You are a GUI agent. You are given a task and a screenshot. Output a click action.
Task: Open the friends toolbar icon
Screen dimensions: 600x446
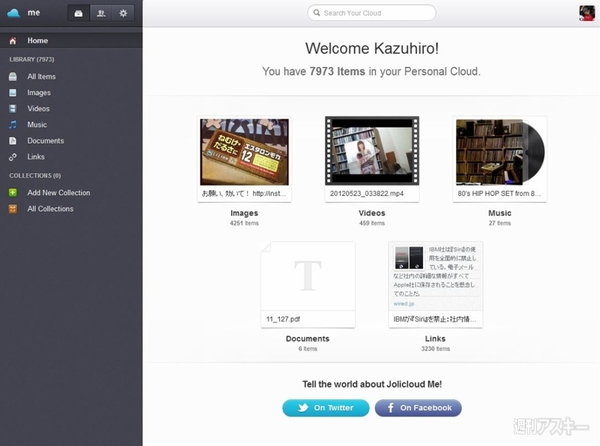click(101, 13)
